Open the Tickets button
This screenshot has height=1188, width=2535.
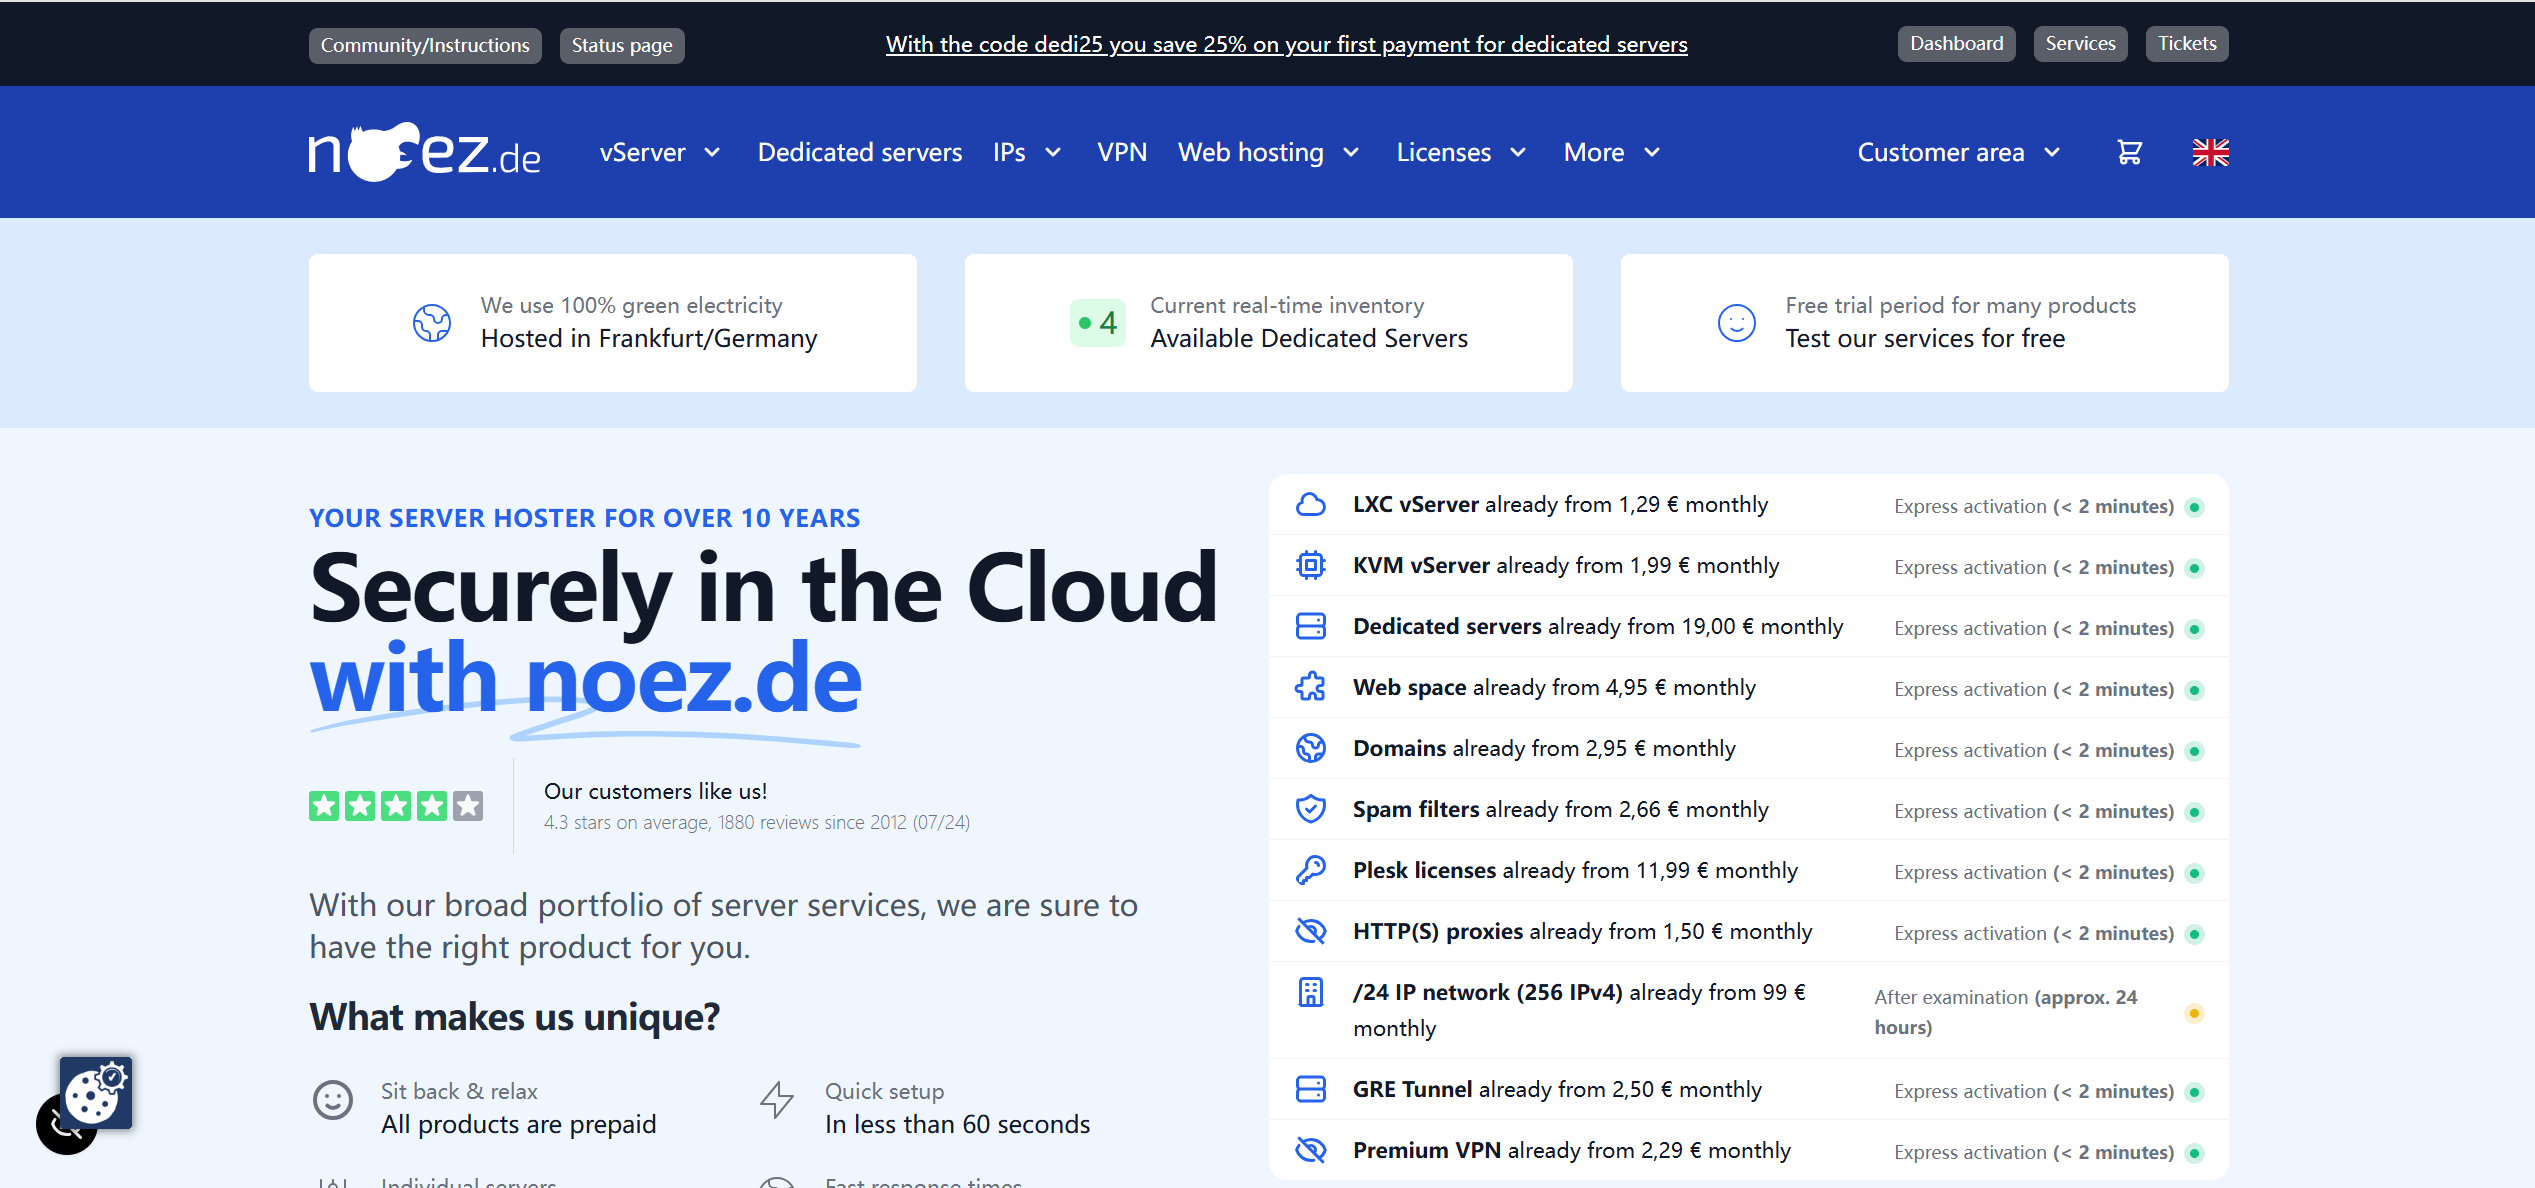click(x=2187, y=44)
